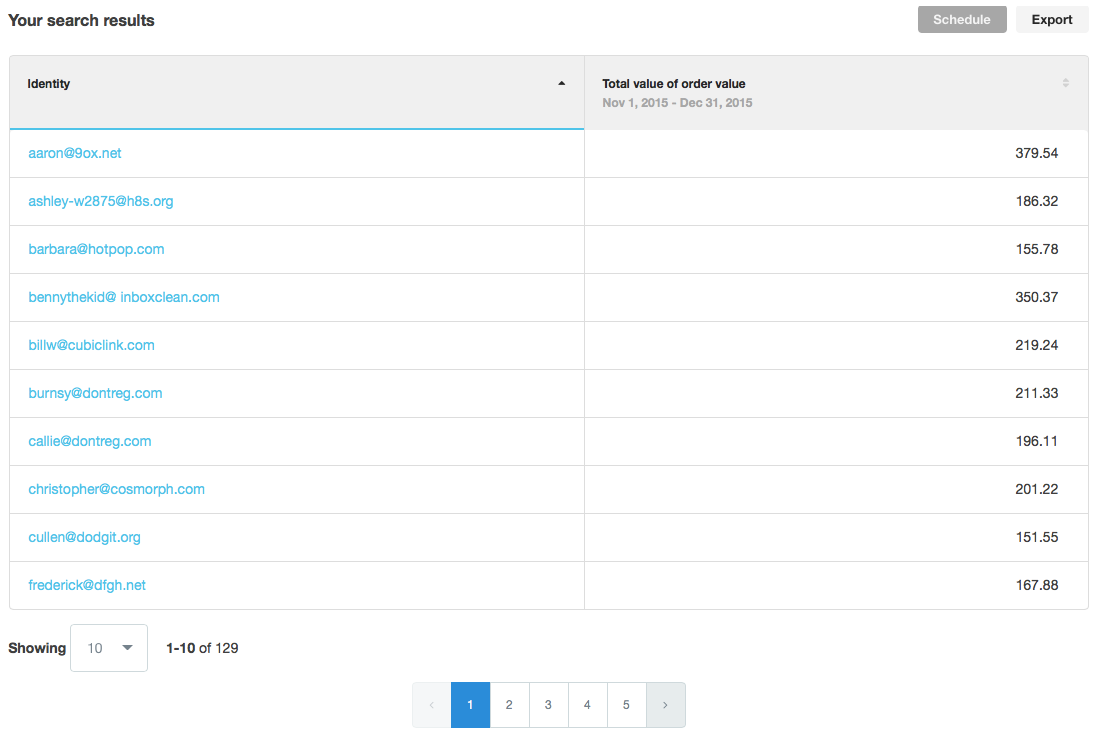
Task: Select the value 201.22
Action: point(1037,489)
